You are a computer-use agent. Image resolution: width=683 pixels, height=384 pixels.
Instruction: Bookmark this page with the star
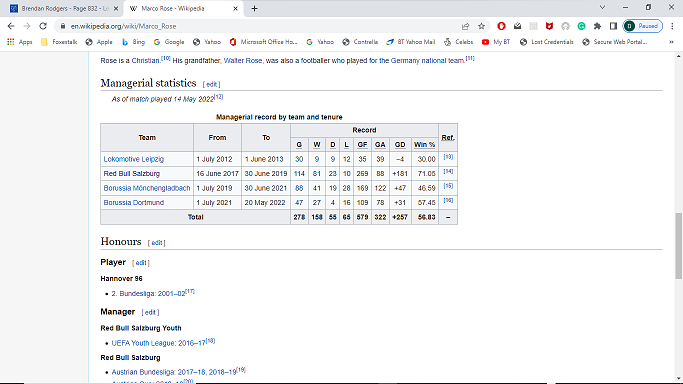(x=481, y=26)
